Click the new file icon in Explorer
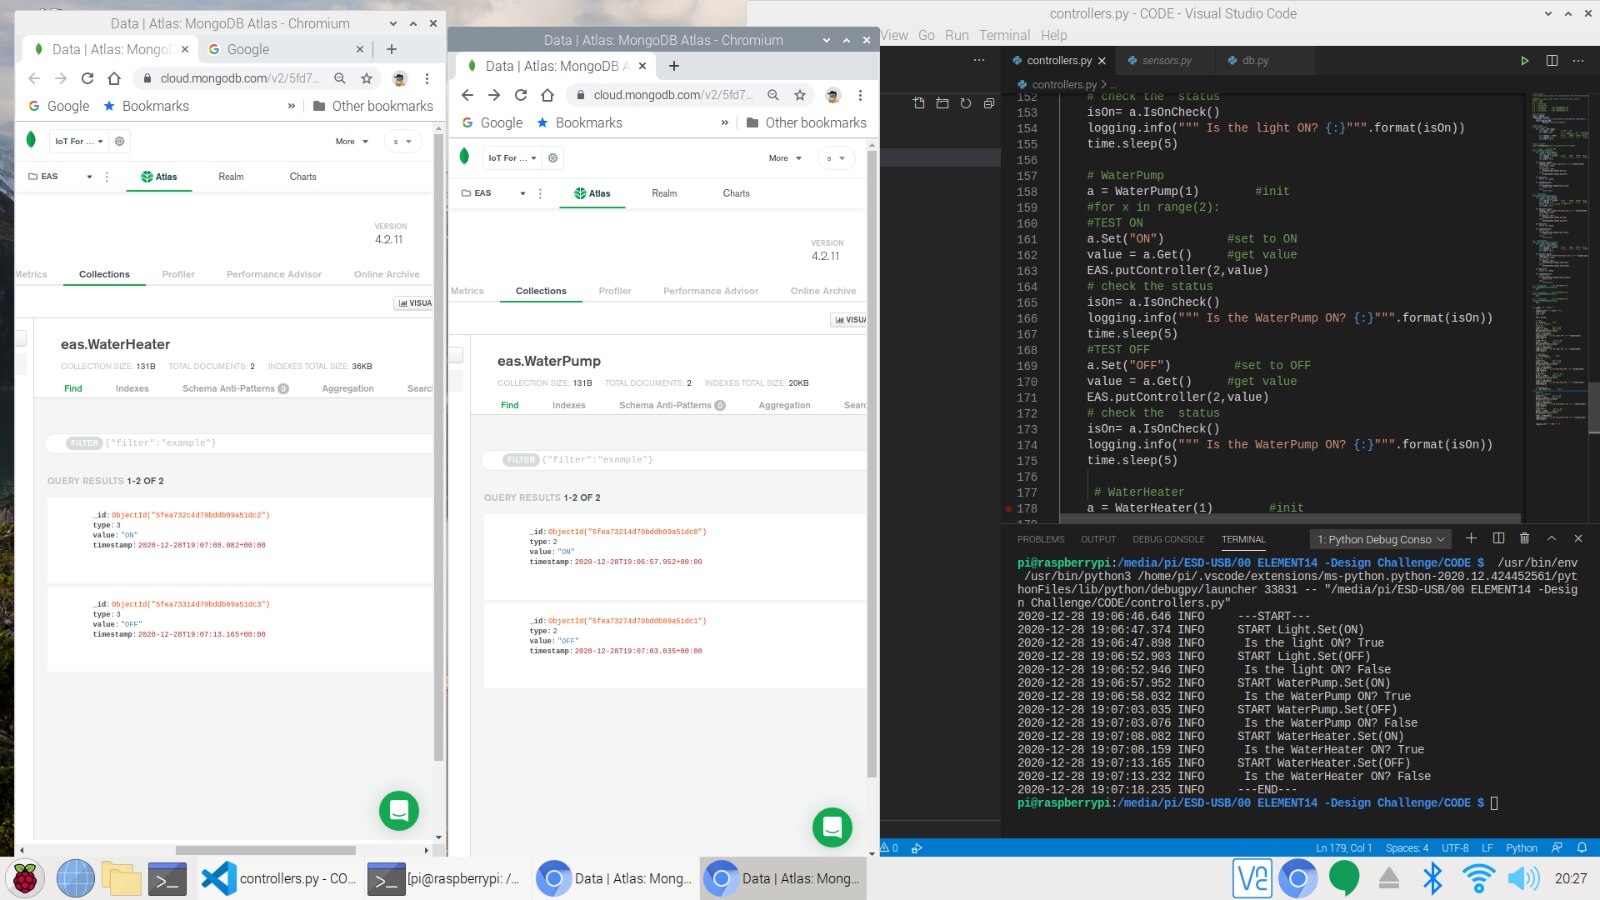The height and width of the screenshot is (900, 1600). 919,103
